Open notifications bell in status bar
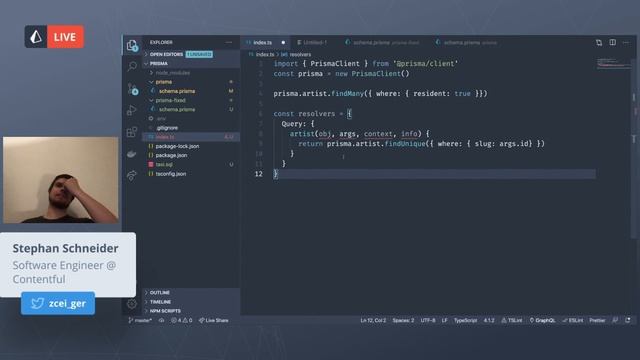This screenshot has width=640, height=360. pyautogui.click(x=628, y=320)
